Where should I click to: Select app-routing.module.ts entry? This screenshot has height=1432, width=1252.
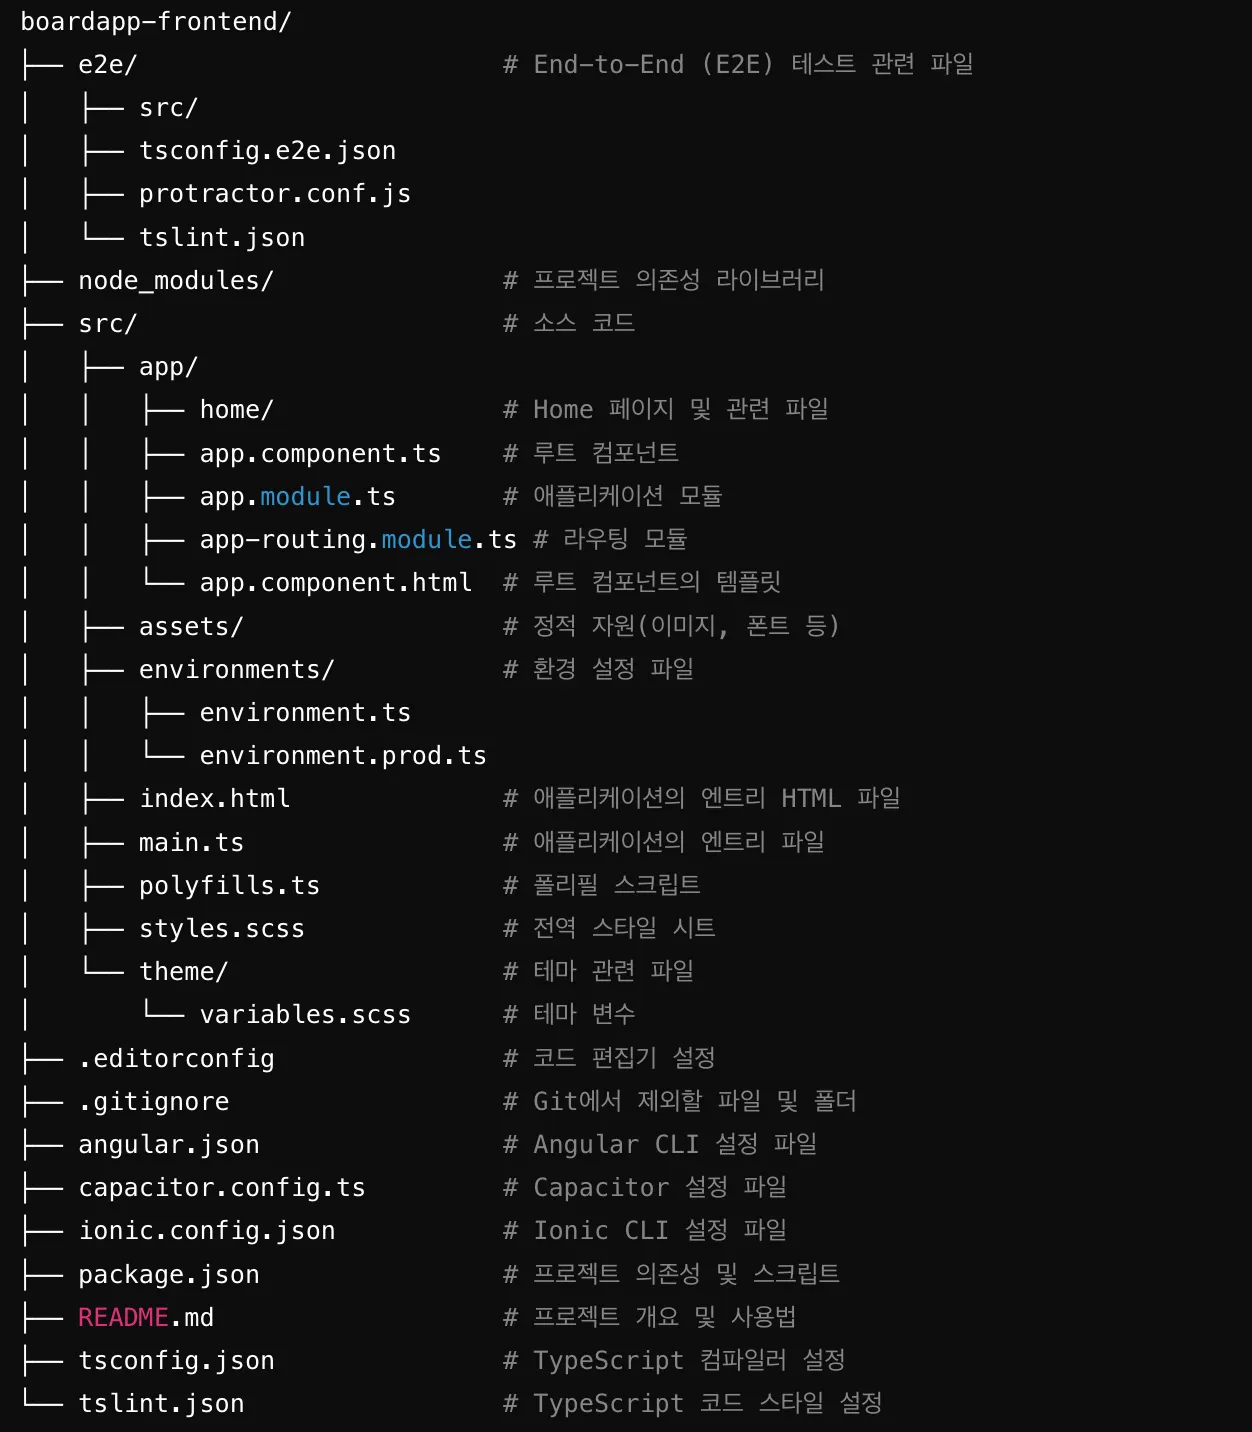(357, 540)
